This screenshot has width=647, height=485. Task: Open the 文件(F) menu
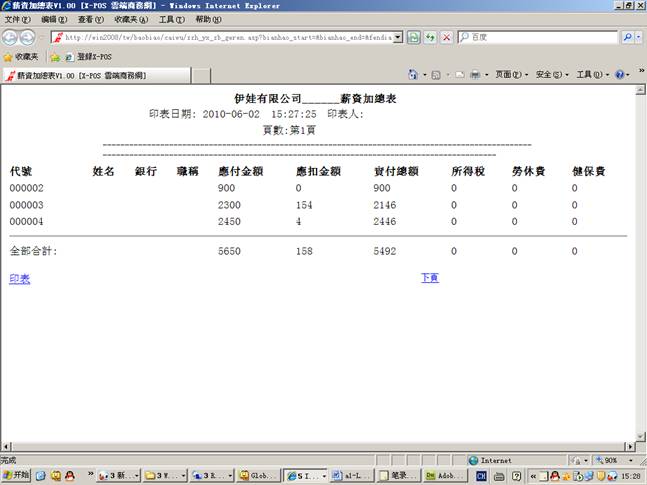tap(18, 19)
